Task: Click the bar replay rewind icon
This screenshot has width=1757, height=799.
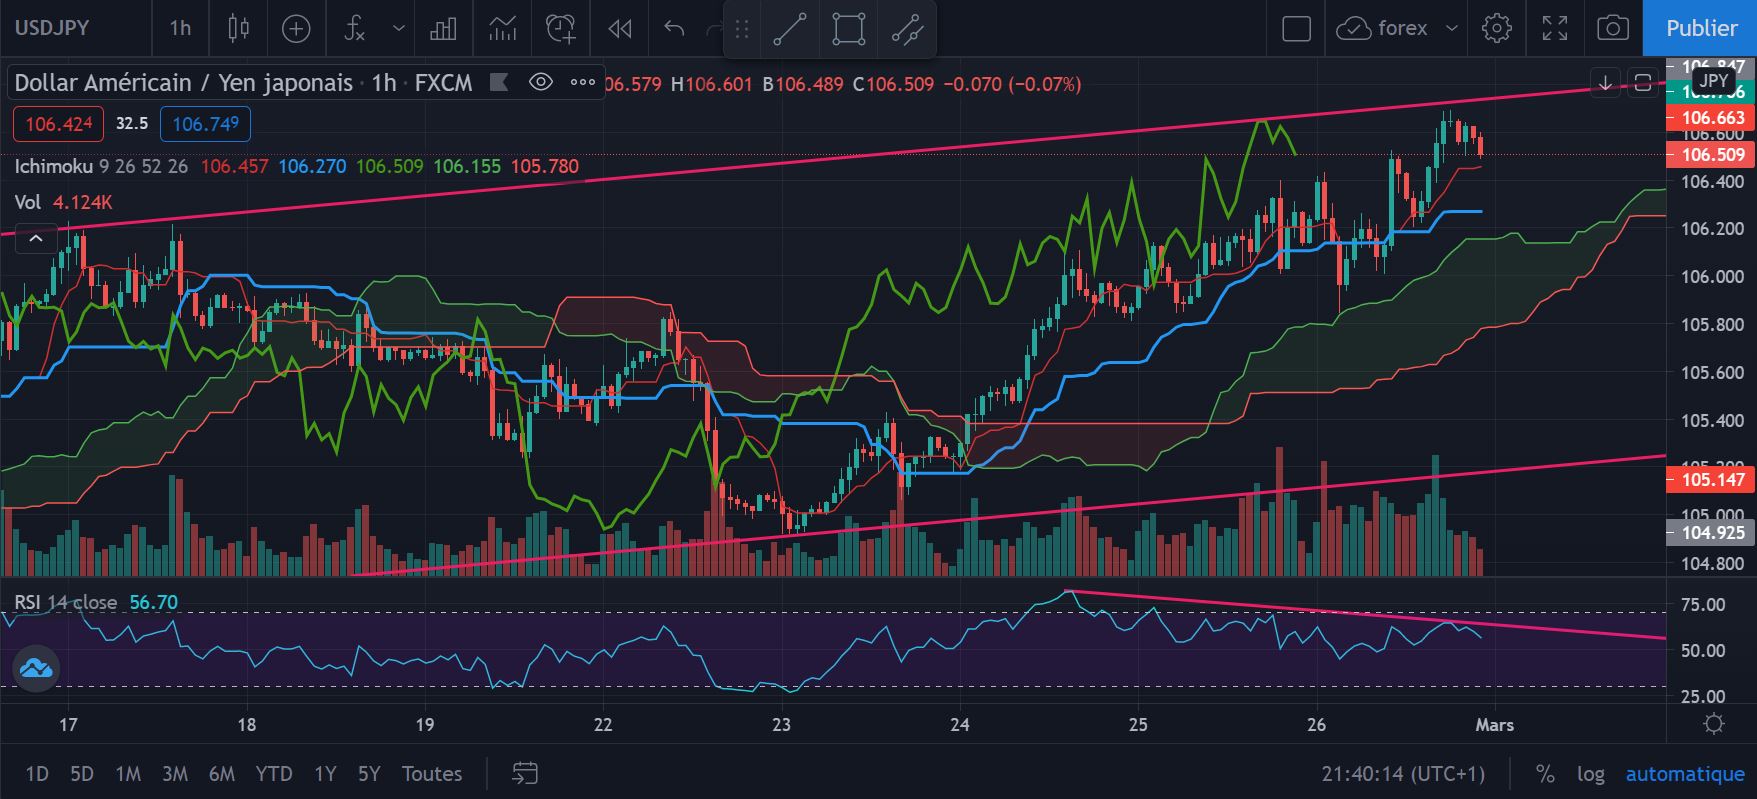Action: [x=620, y=28]
